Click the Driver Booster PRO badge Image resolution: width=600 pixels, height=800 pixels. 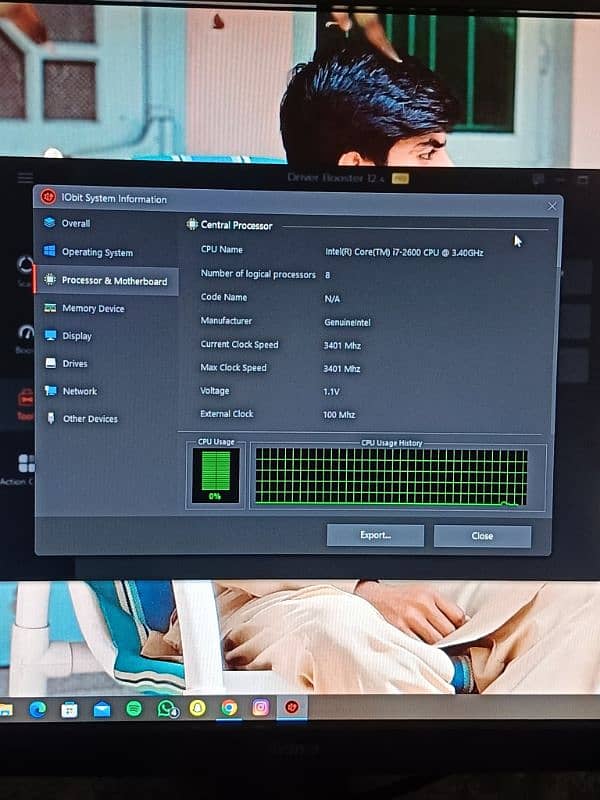point(400,179)
